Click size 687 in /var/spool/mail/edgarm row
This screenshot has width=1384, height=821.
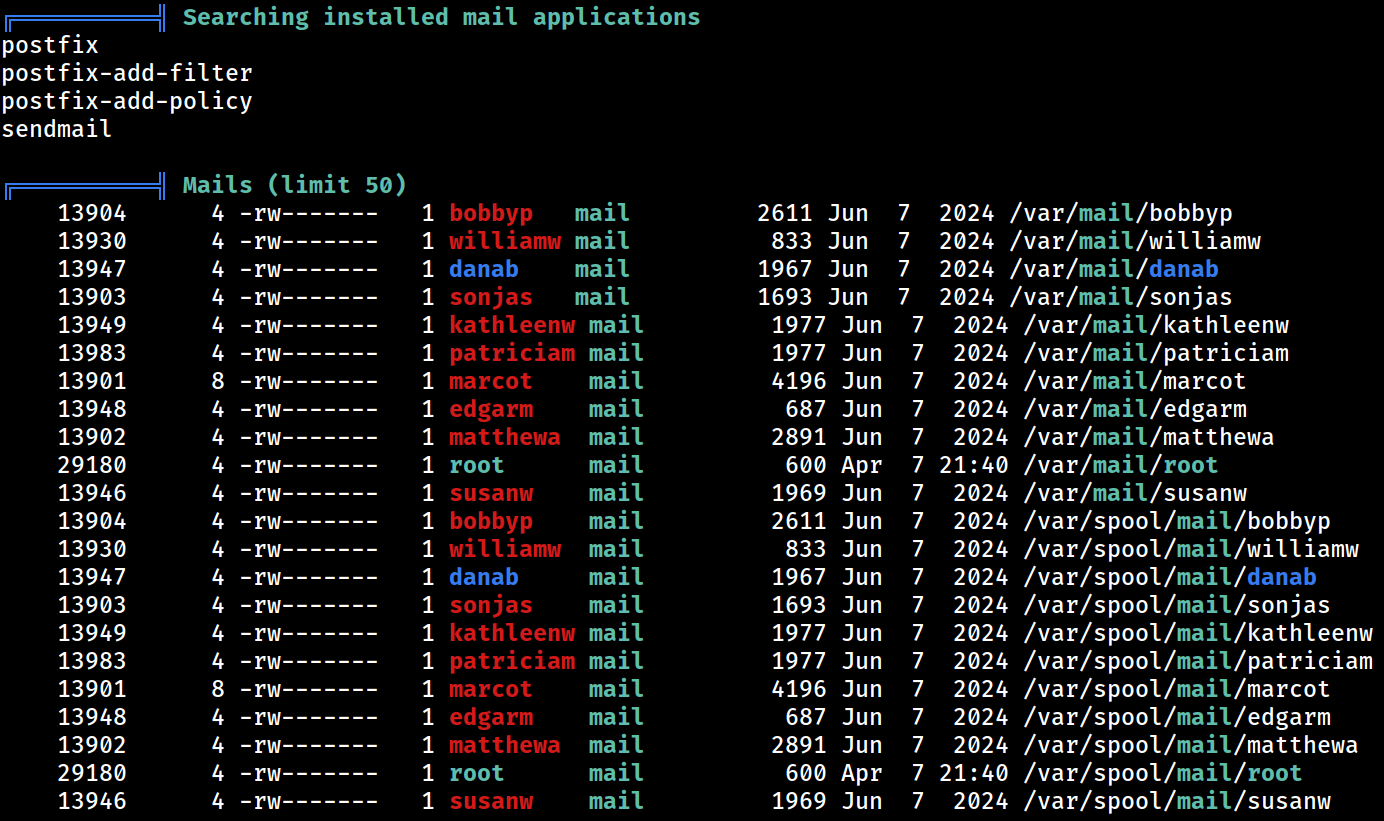point(806,717)
